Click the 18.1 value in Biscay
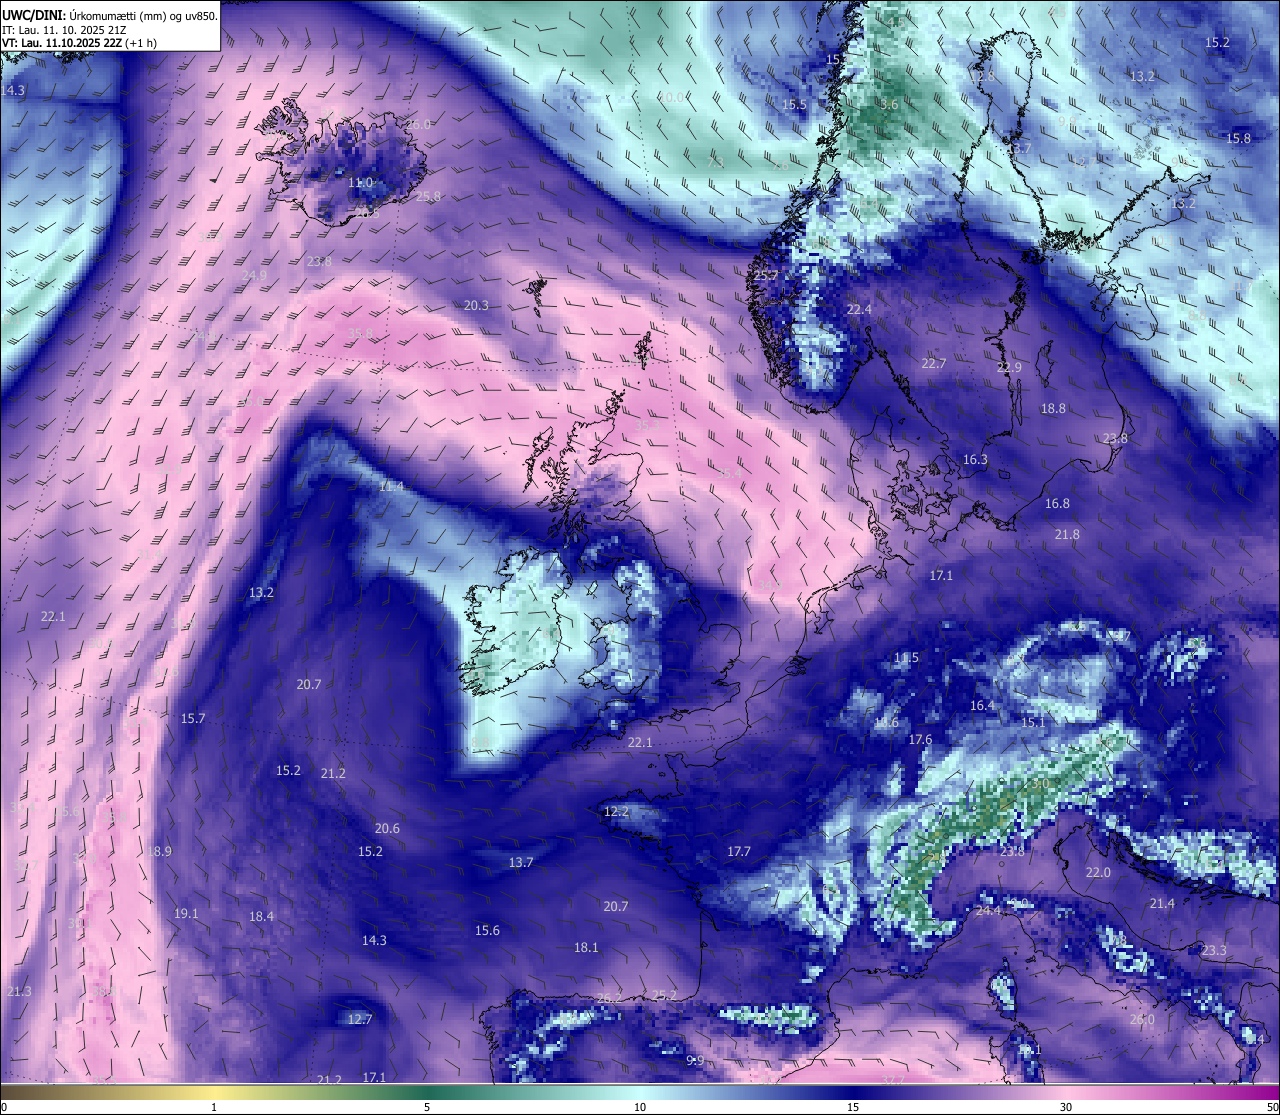Screen dimensions: 1280x1115 point(586,948)
